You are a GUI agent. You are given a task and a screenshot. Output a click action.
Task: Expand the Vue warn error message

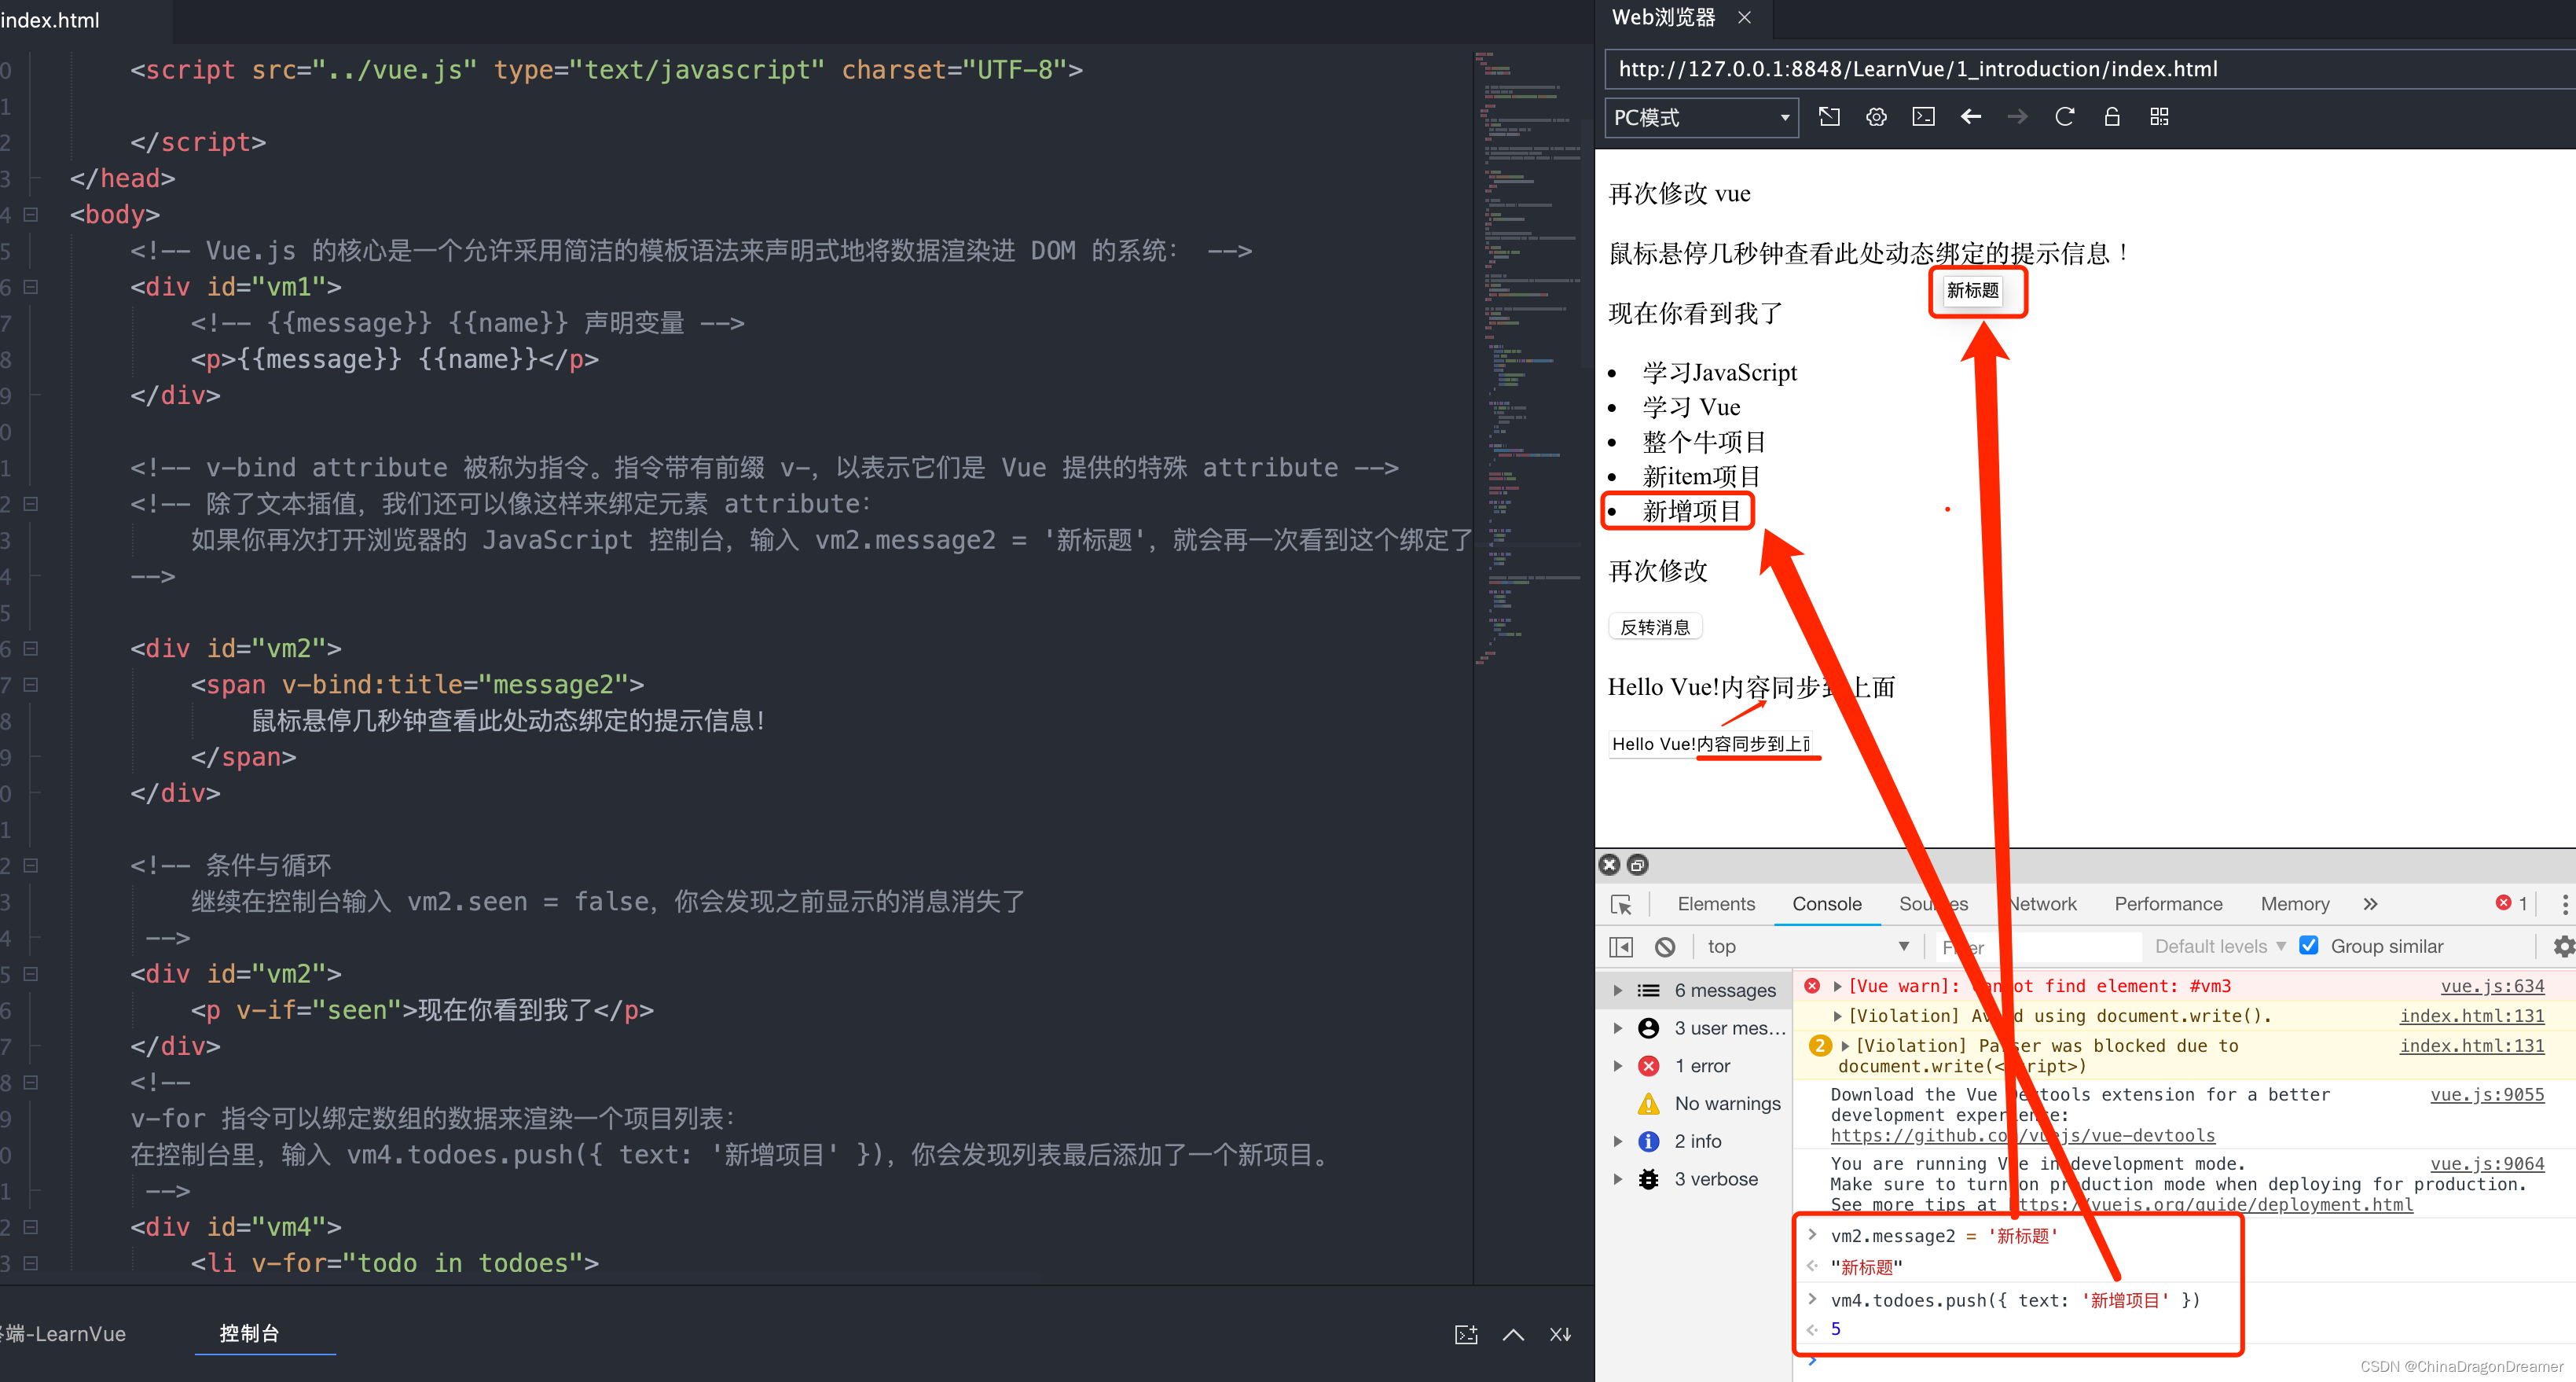[x=1837, y=986]
